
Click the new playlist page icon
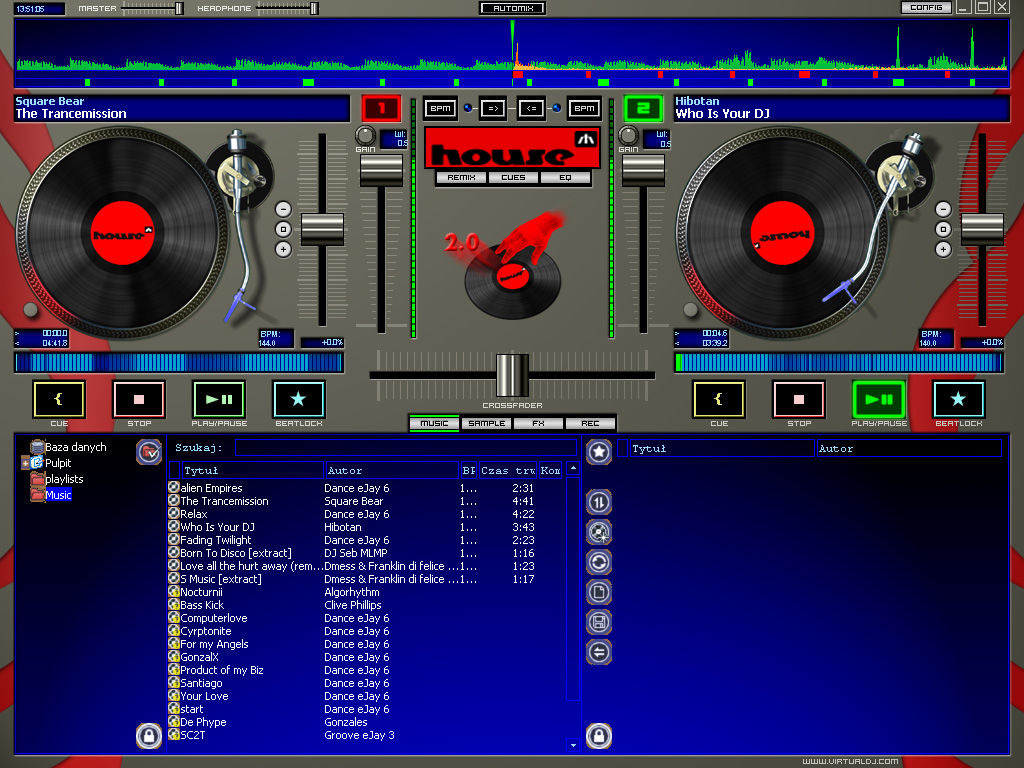[599, 592]
